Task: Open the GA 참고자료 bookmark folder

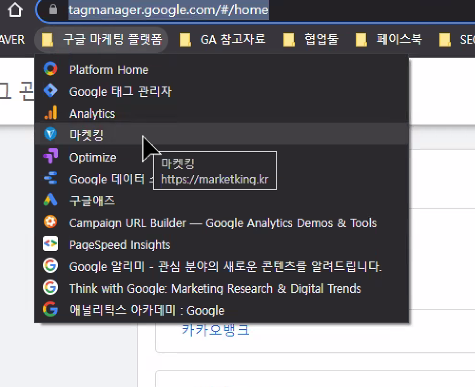Action: 222,40
